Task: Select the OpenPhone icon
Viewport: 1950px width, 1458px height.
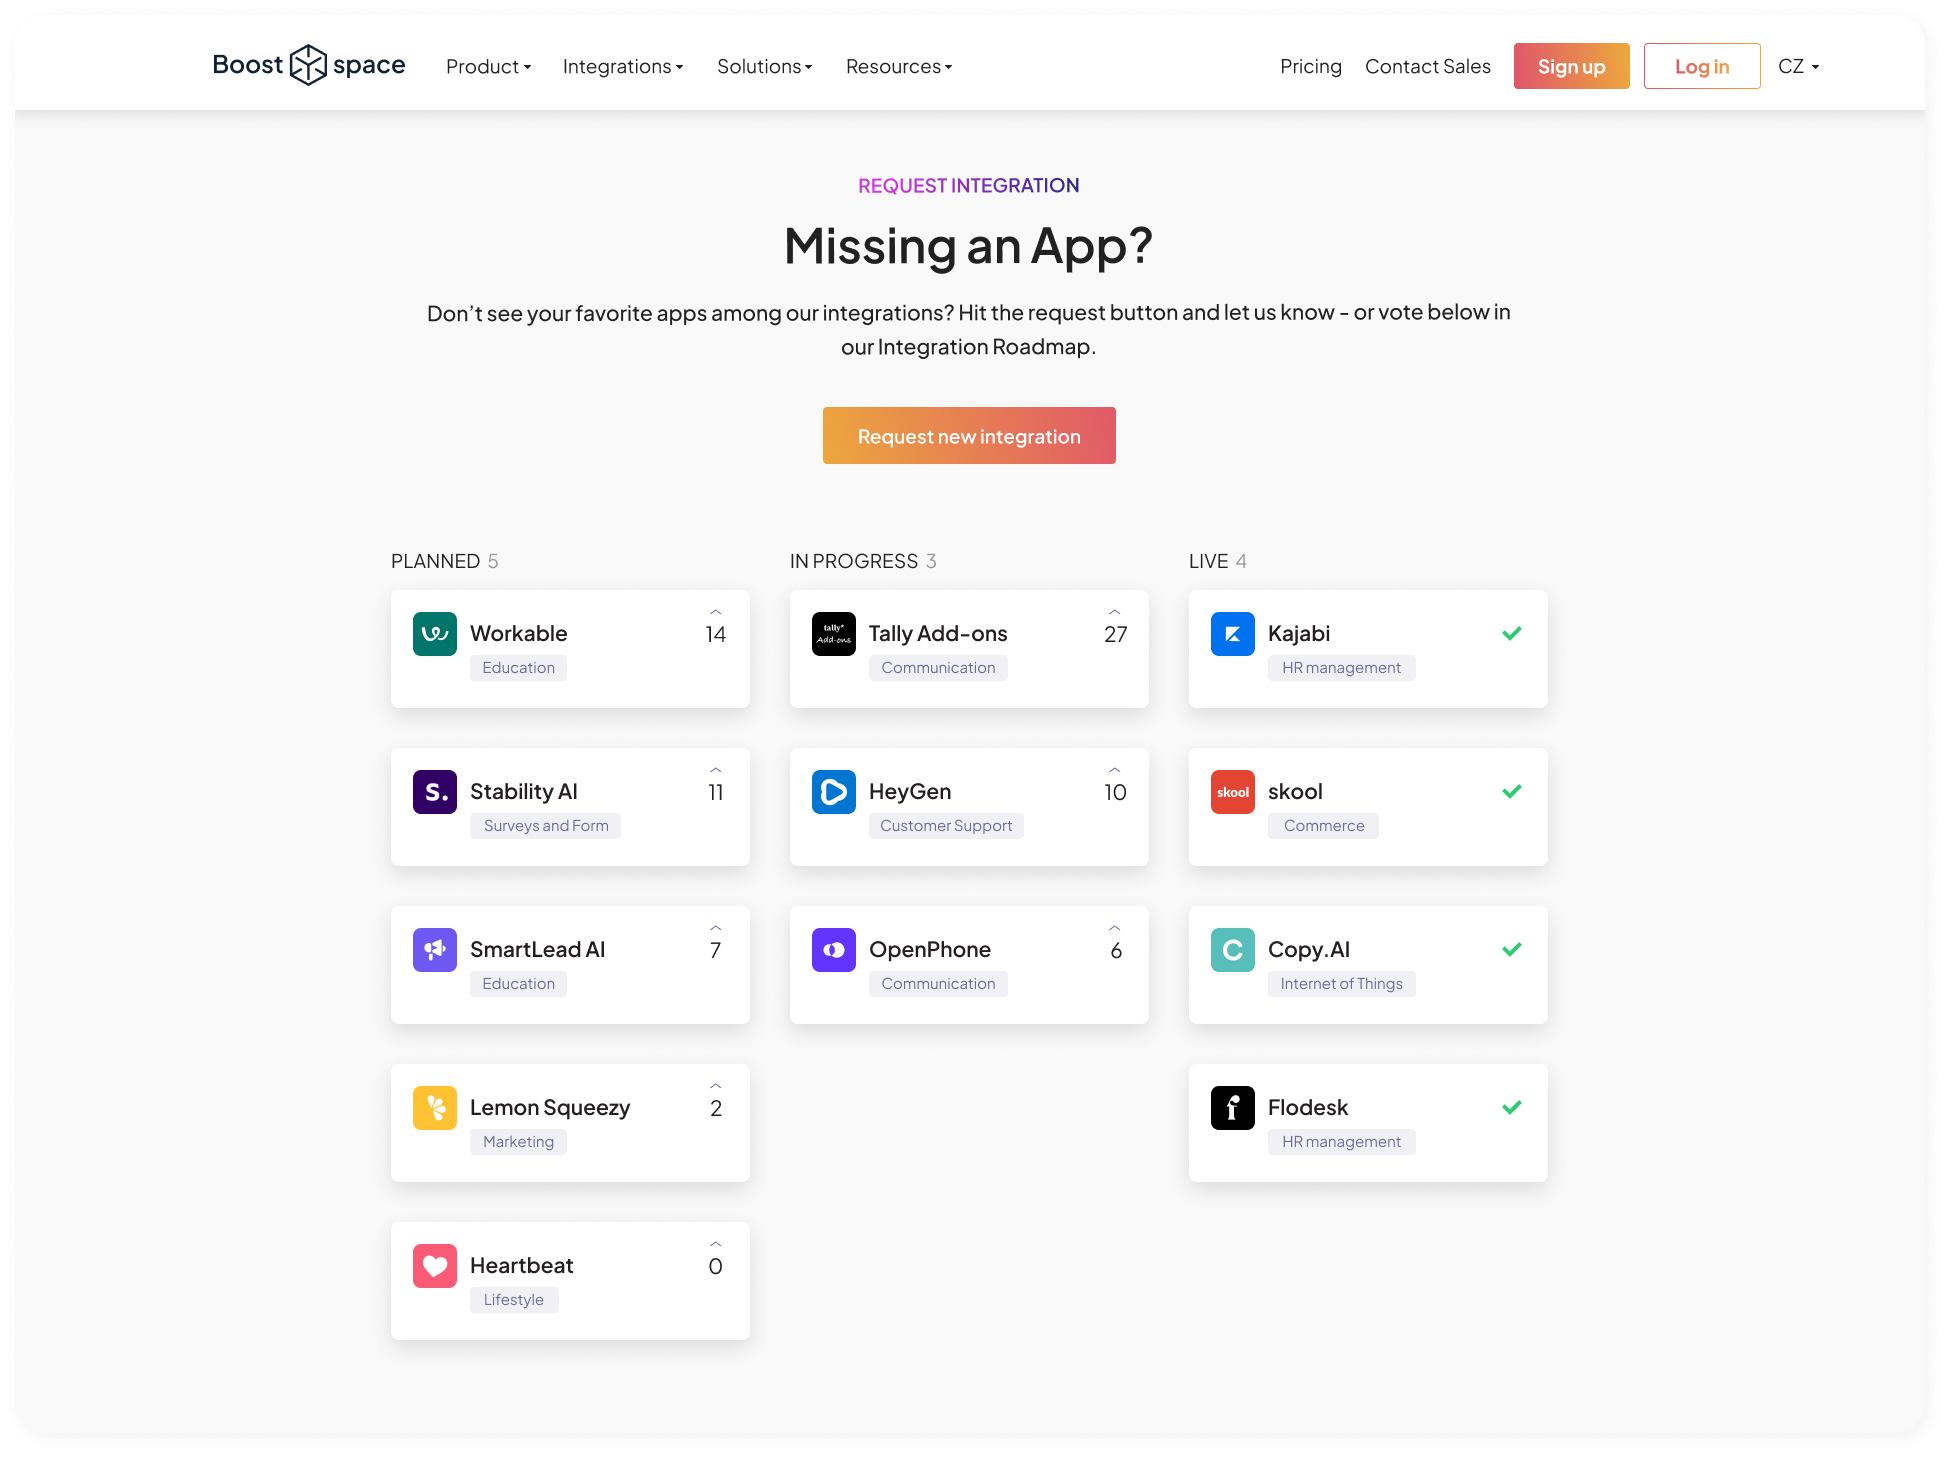Action: (833, 949)
